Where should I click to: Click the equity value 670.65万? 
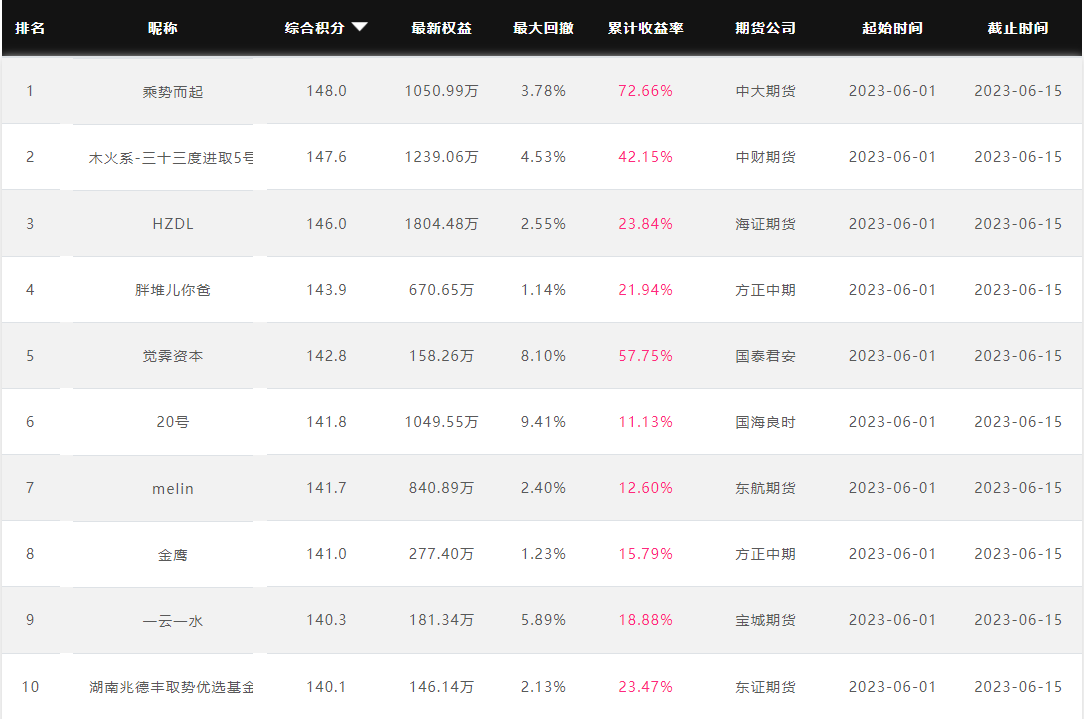pyautogui.click(x=442, y=290)
